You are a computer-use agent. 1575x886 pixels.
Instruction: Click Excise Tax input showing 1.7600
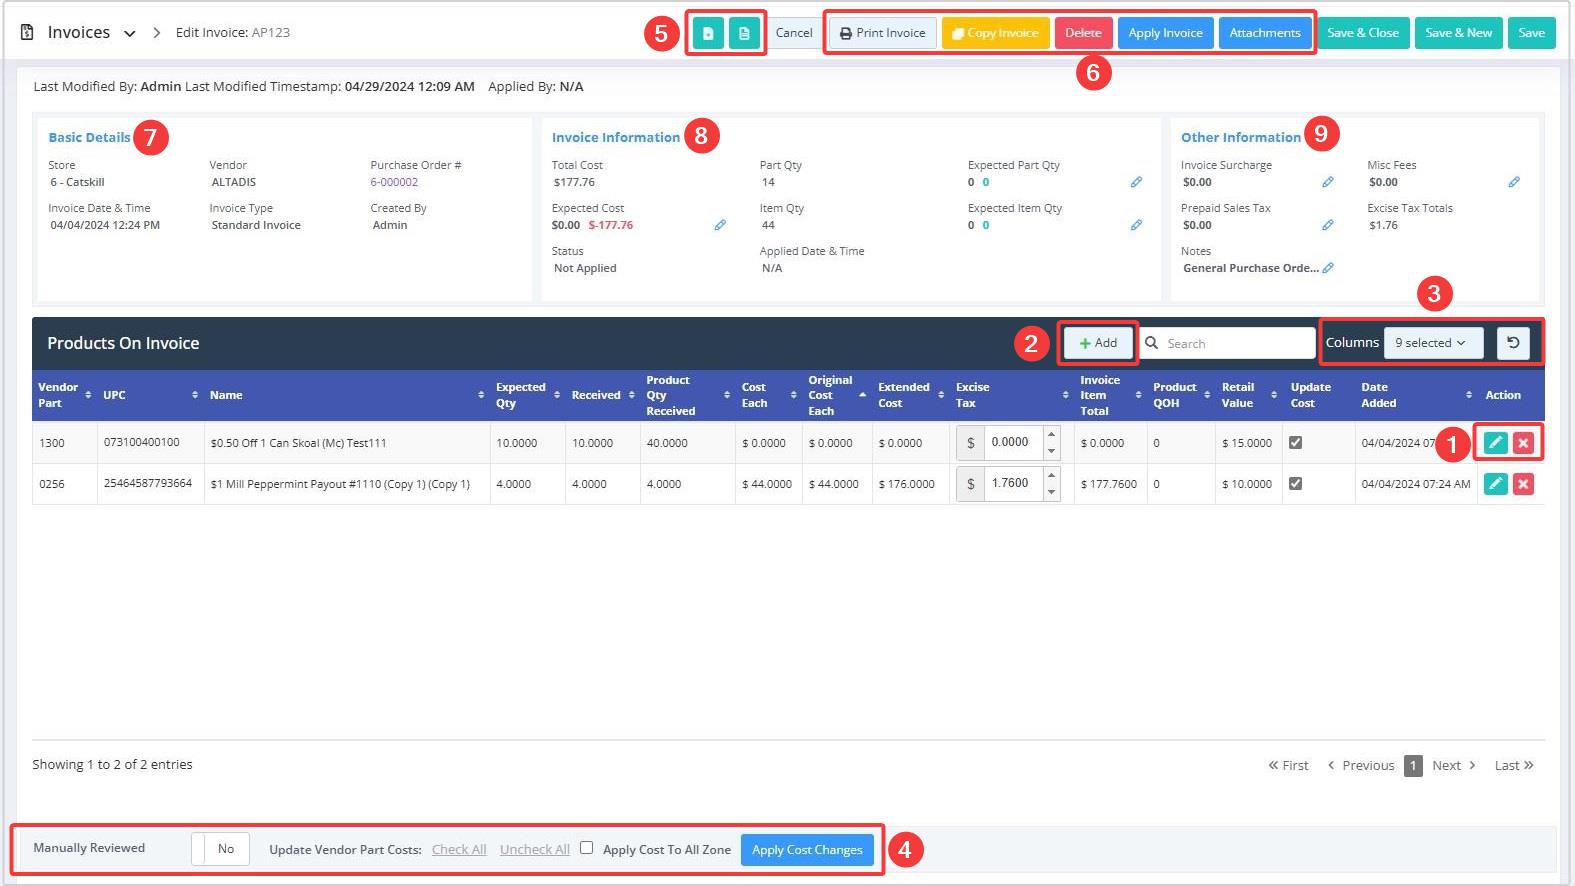[1013, 484]
